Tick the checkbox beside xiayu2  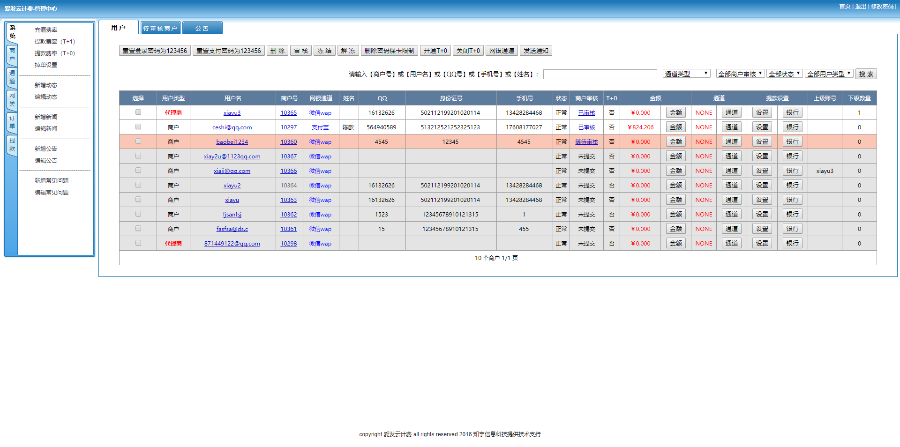pyautogui.click(x=138, y=185)
